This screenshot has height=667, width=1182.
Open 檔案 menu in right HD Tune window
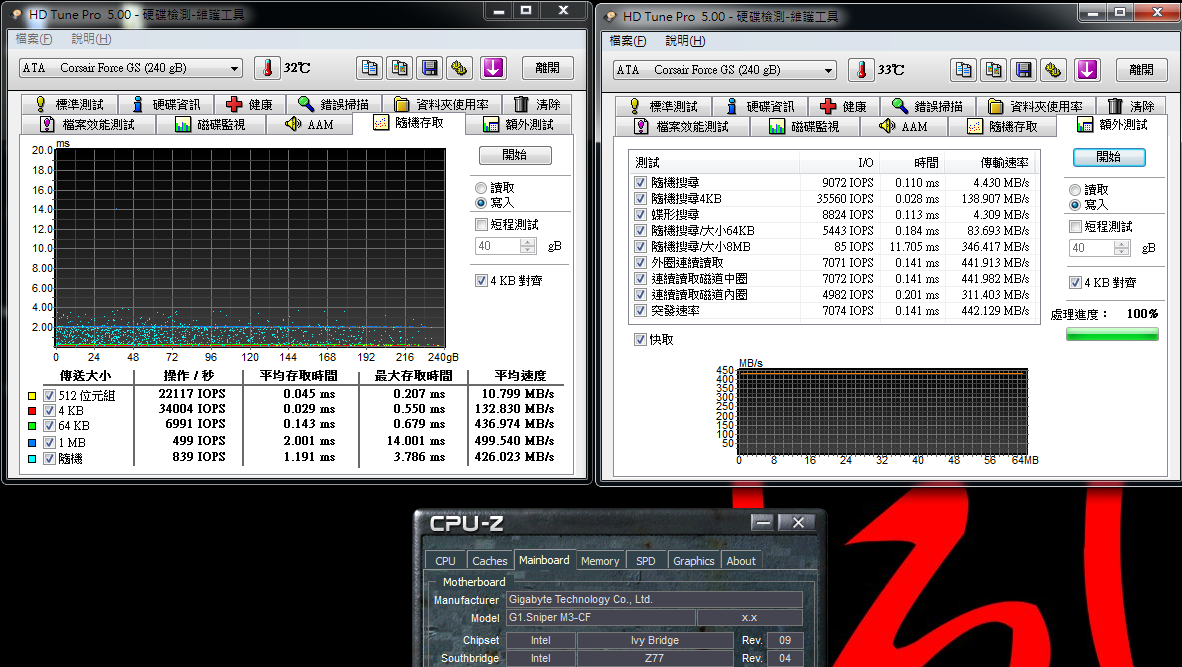tap(628, 41)
